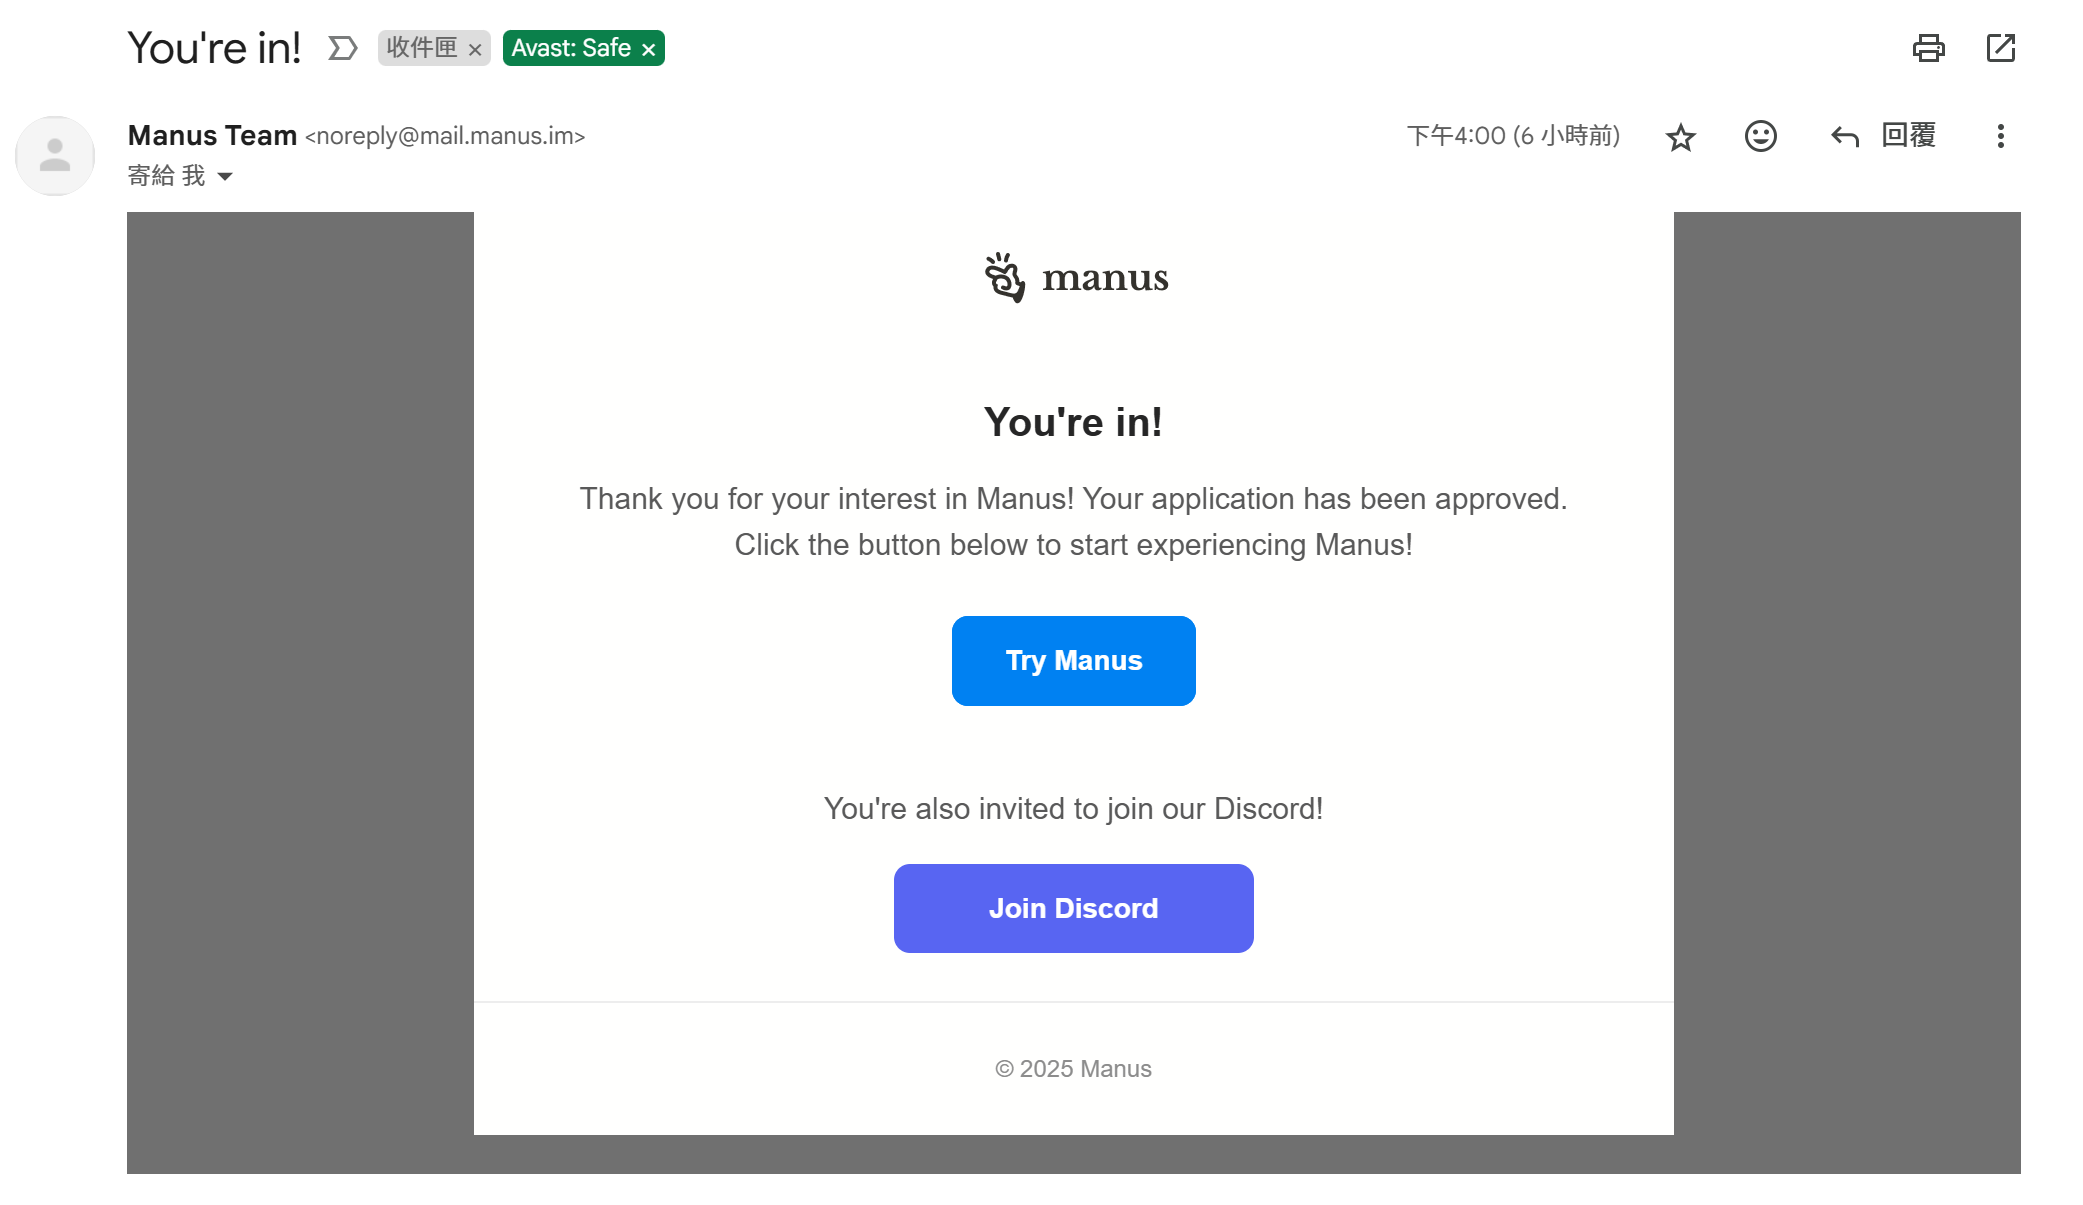Open the three-dot more options menu
Screen dimensions: 2083x1205
(2000, 136)
